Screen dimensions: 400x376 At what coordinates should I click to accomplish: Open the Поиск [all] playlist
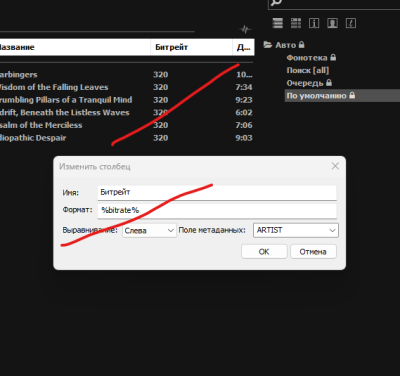tap(308, 70)
